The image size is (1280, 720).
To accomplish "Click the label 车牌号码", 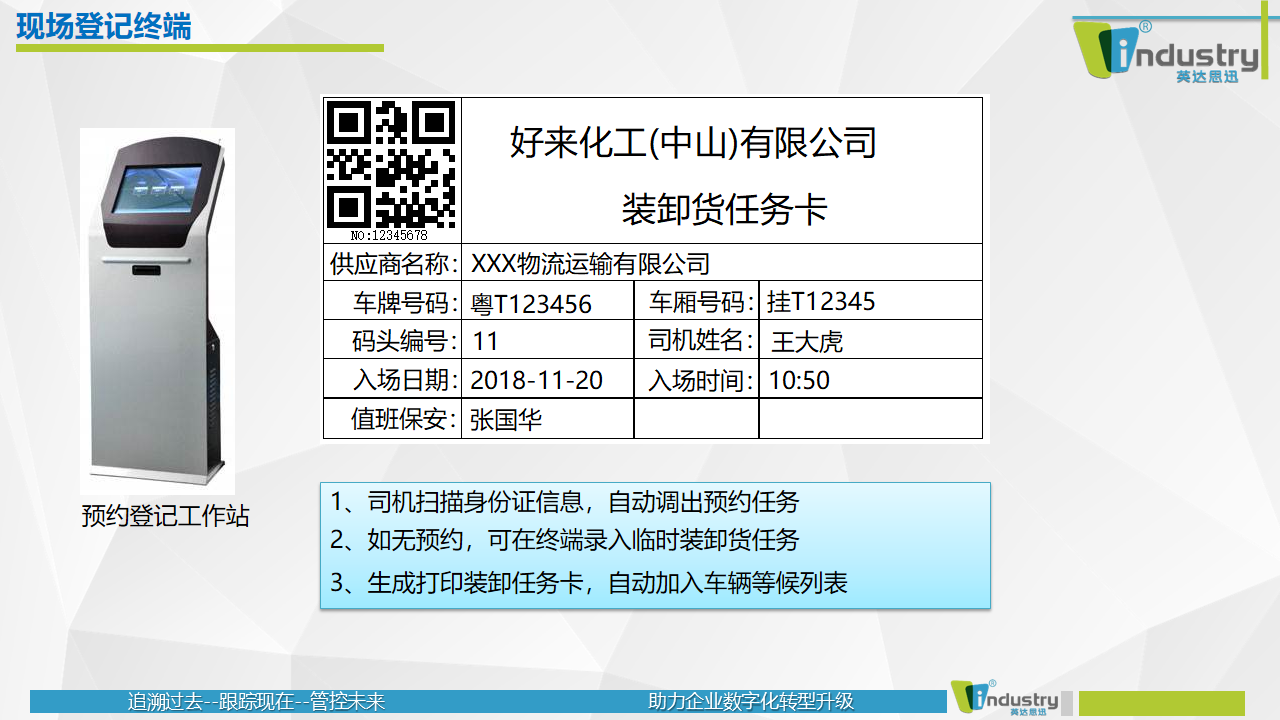I will 405,302.
